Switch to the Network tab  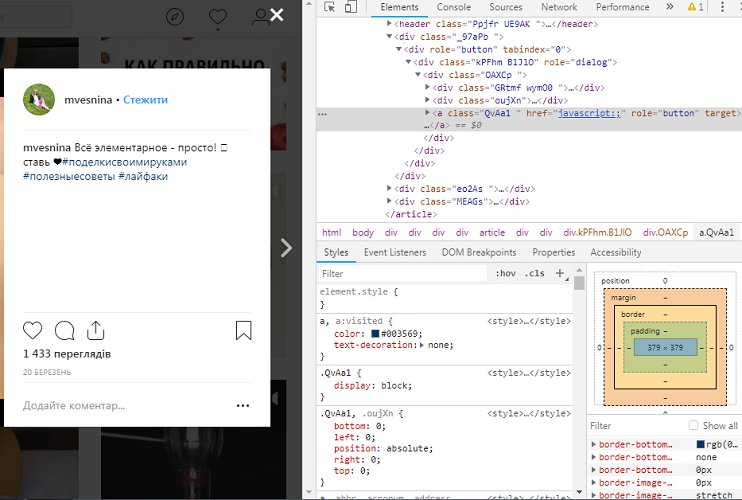559,7
